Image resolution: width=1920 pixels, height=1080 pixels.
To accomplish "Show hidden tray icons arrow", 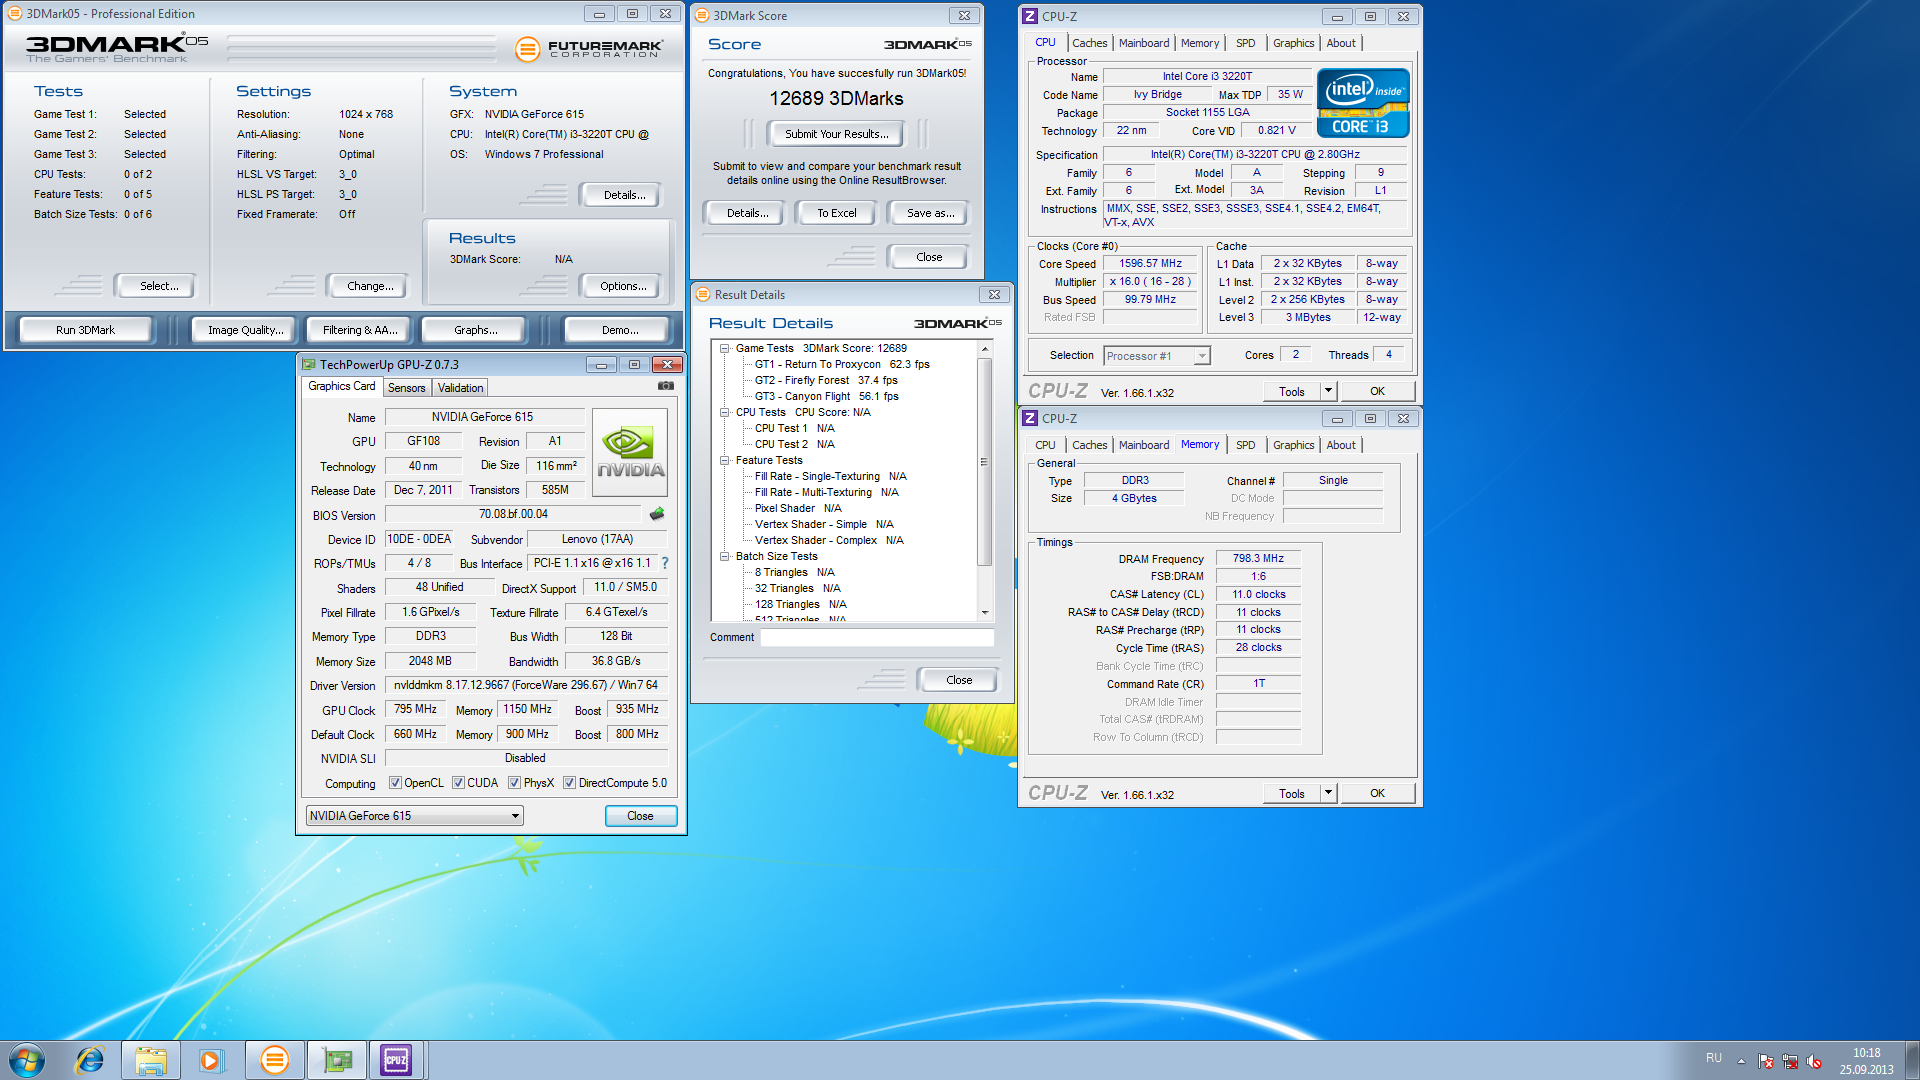I will [x=1741, y=1061].
